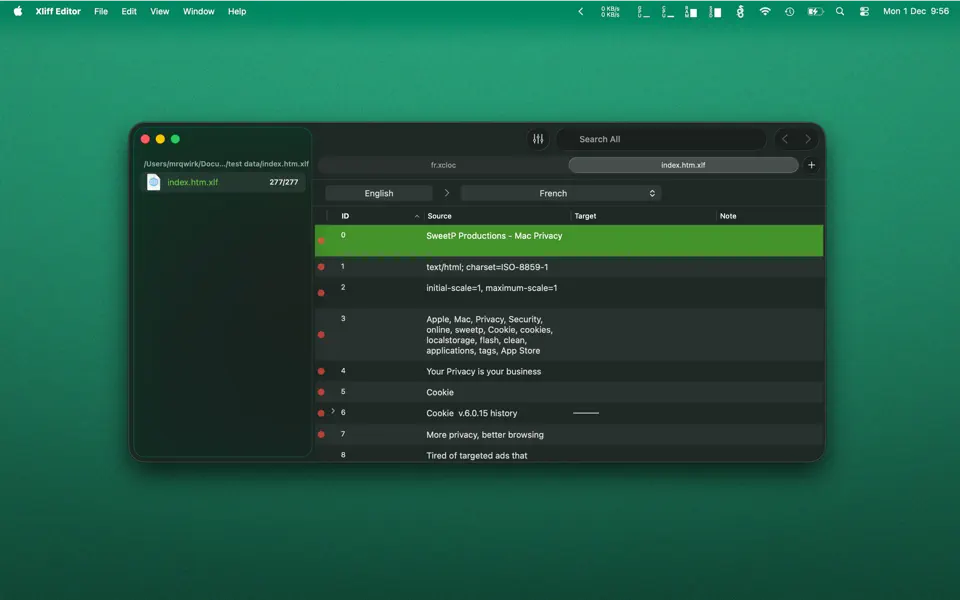
Task: Navigate forward with the right chevron arrow
Action: tap(809, 139)
